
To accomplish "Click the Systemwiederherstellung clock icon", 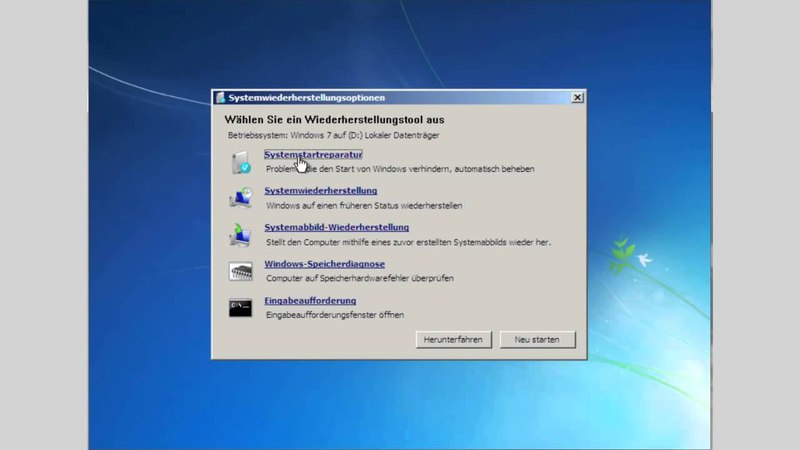I will 240,197.
